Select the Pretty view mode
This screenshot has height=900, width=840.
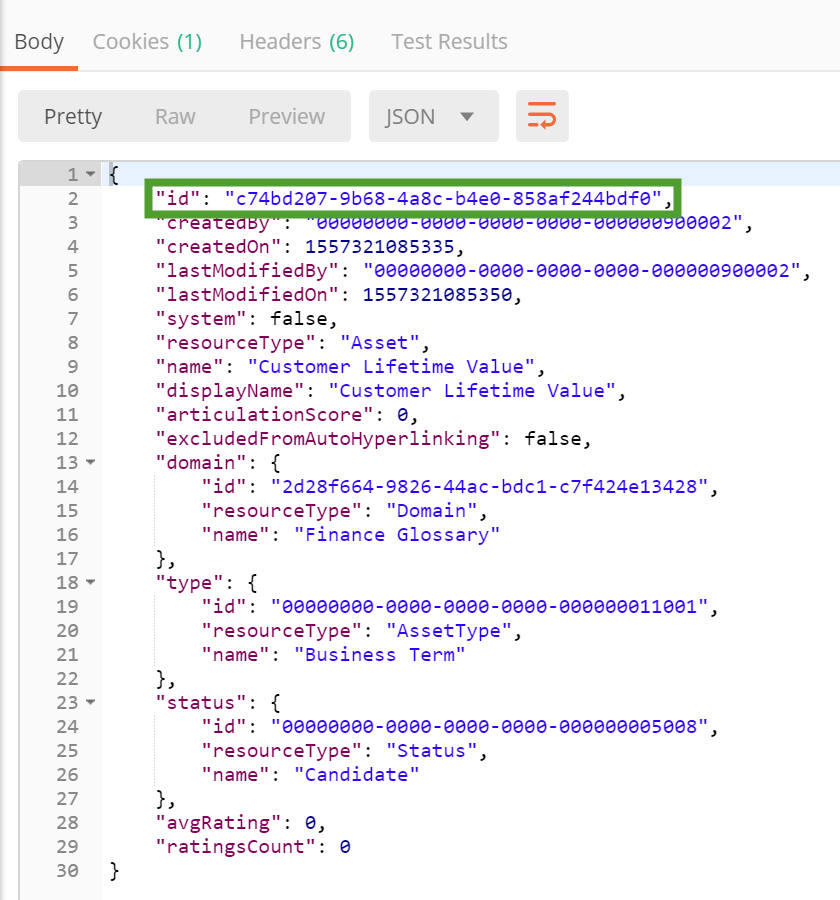73,117
